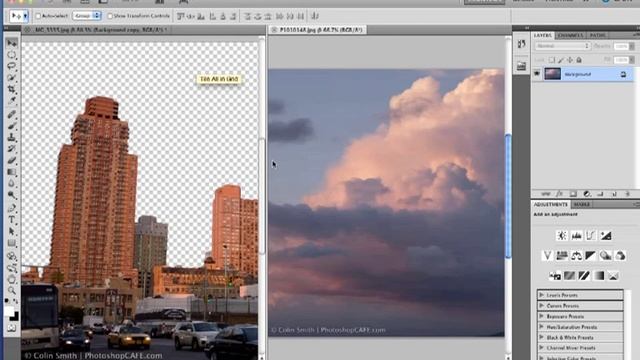Activate the clouds image document tab
640x360 pixels.
tap(318, 30)
